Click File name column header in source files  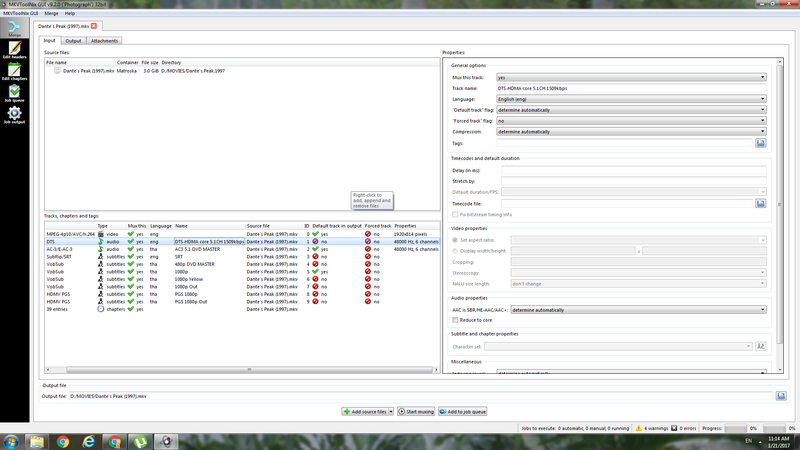click(x=56, y=62)
